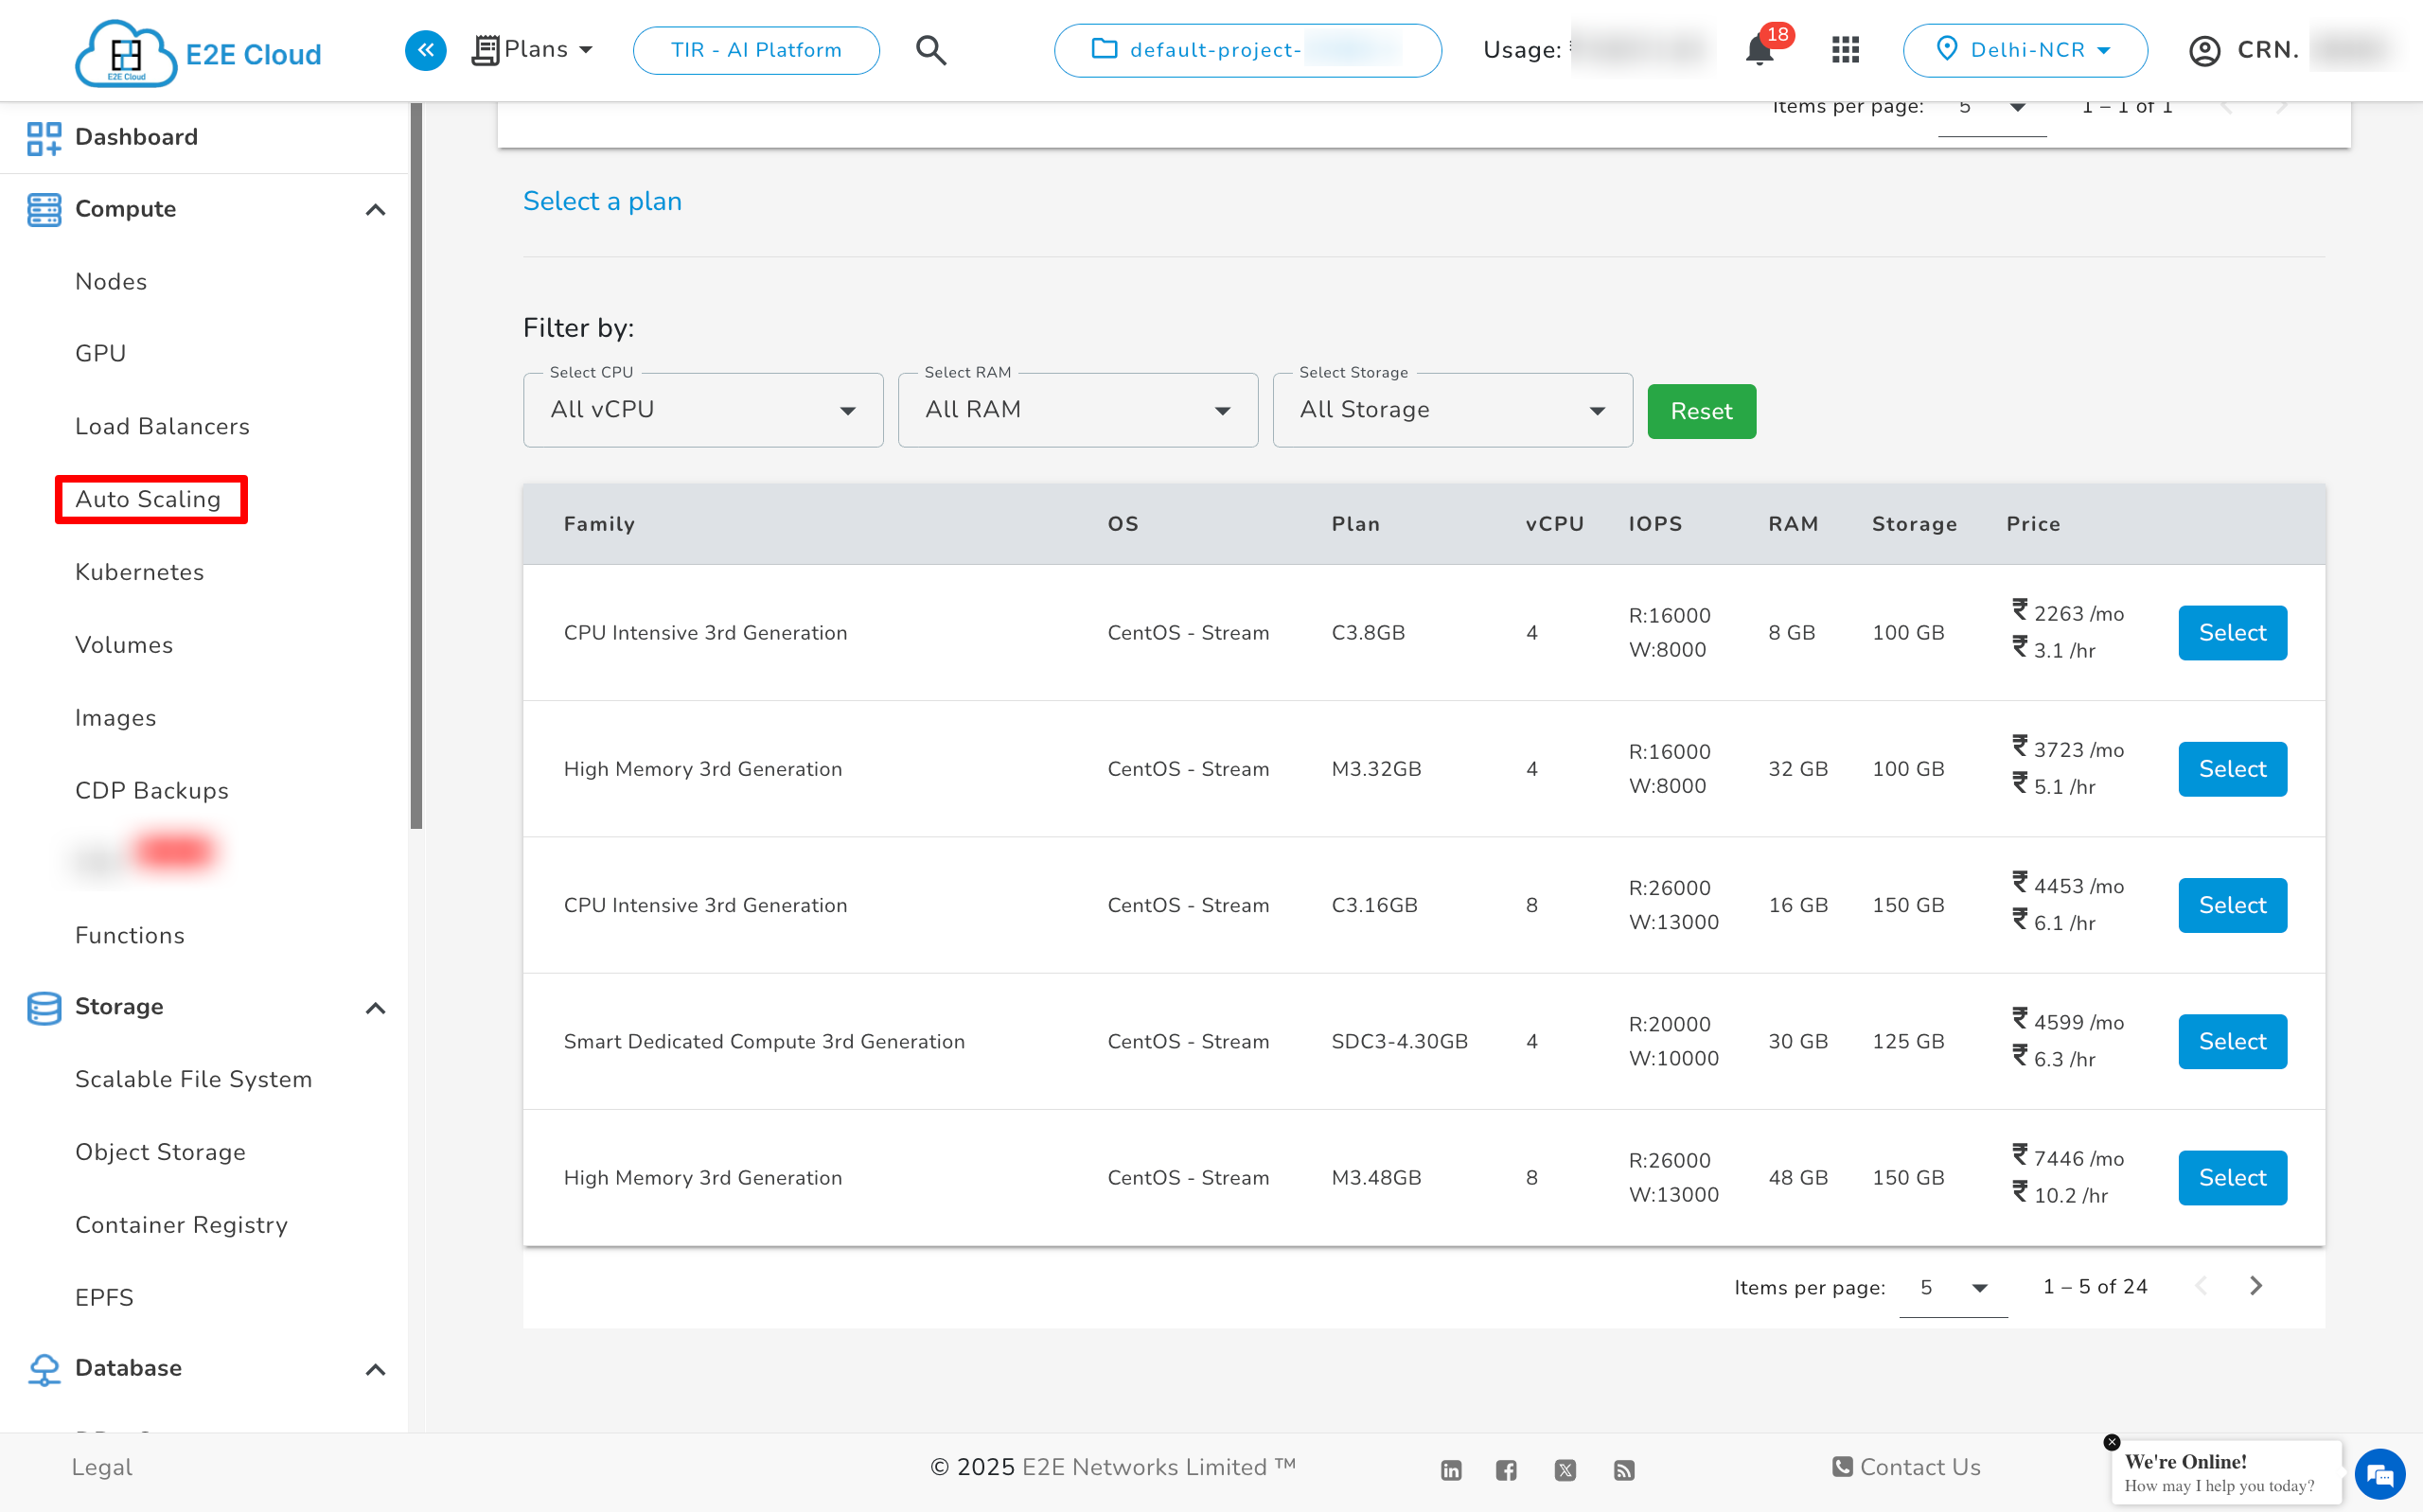Select the C3.8GB plan
The width and height of the screenshot is (2423, 1512).
click(x=2232, y=633)
